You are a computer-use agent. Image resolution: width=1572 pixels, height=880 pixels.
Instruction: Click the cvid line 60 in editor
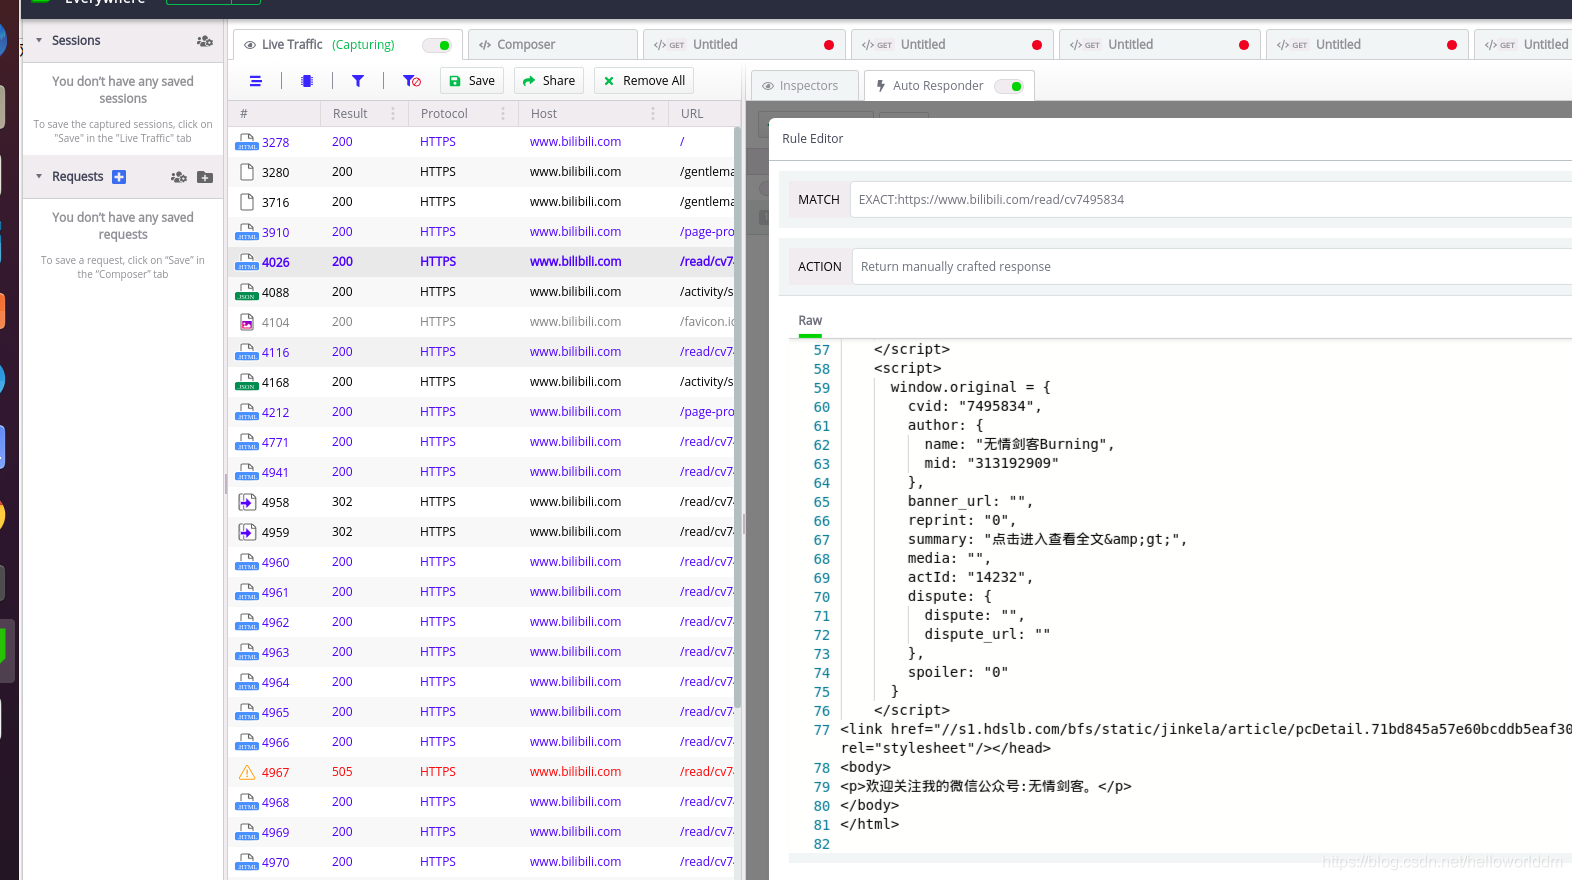coord(975,407)
